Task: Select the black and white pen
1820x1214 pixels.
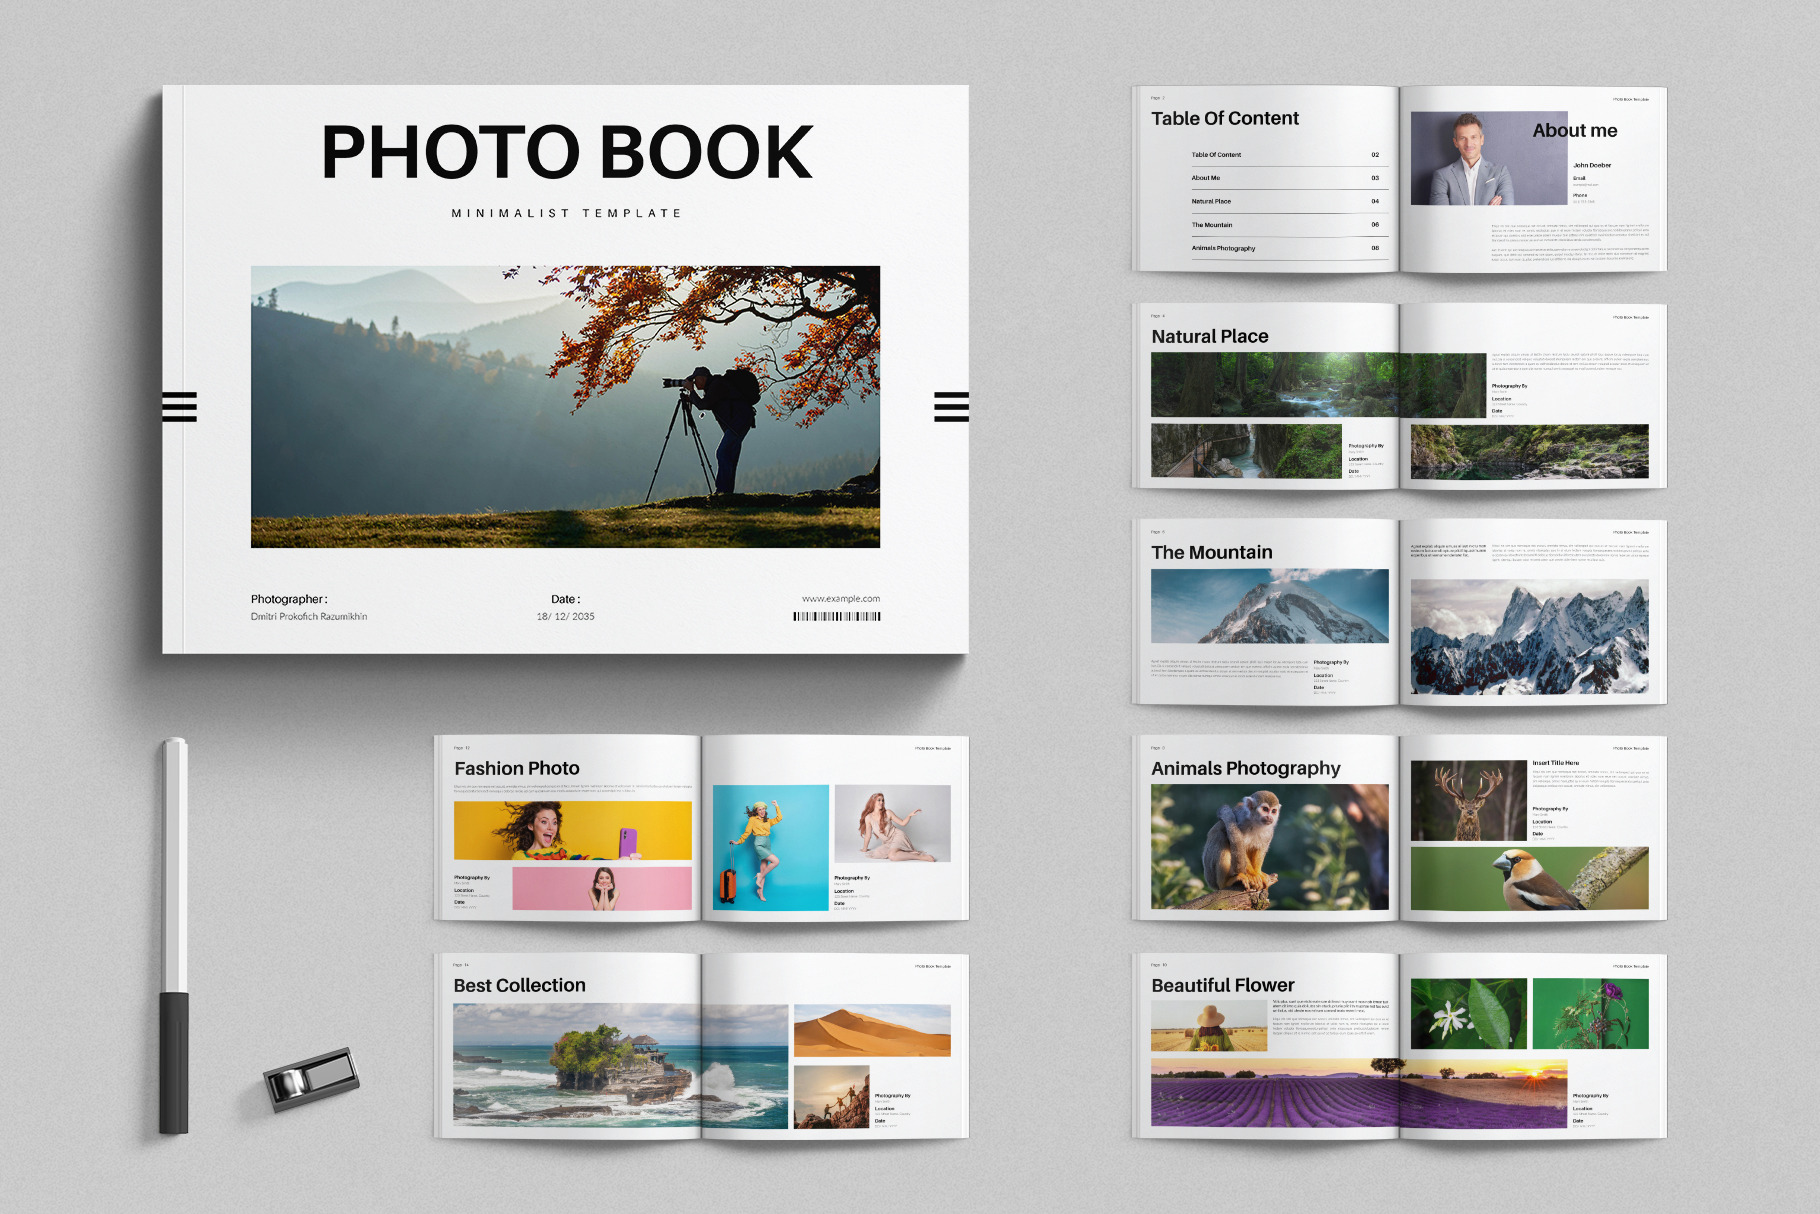Action: pyautogui.click(x=174, y=936)
